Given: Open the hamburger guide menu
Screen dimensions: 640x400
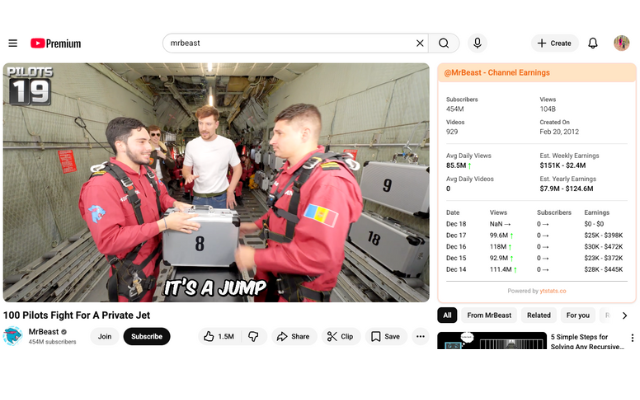Looking at the screenshot, I should (13, 43).
